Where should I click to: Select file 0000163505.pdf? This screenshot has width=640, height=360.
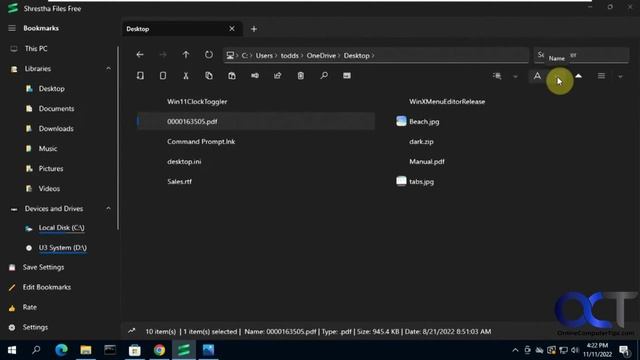(x=256, y=122)
